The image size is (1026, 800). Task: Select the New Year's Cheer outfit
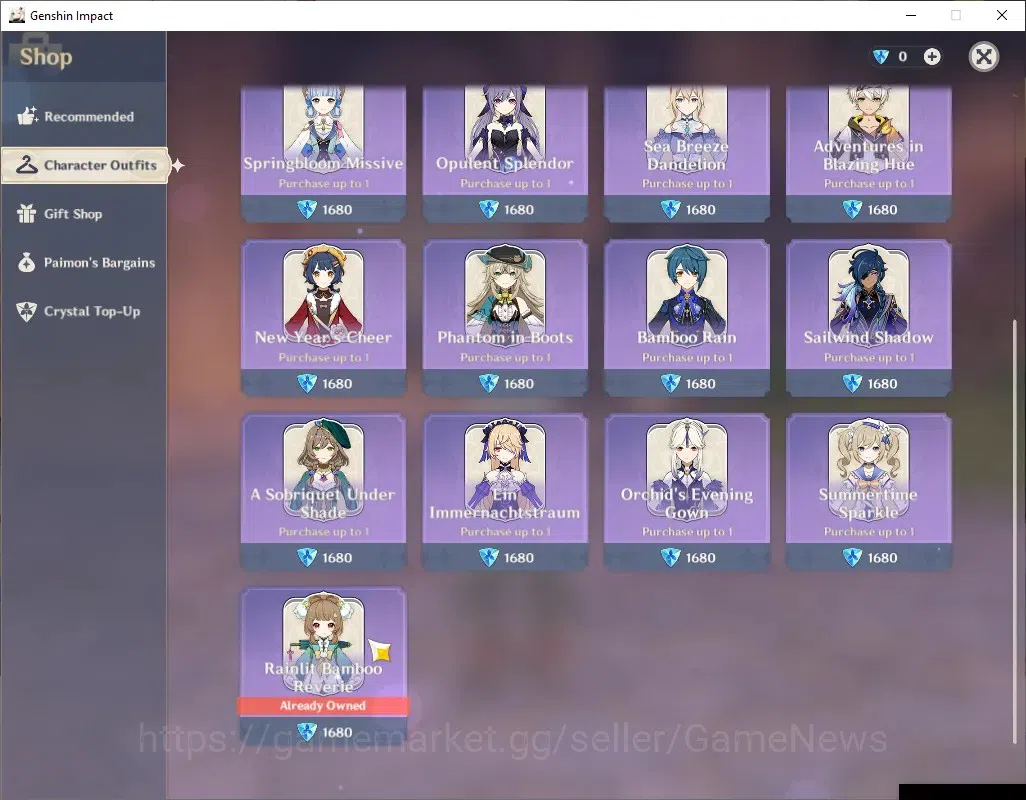tap(323, 318)
